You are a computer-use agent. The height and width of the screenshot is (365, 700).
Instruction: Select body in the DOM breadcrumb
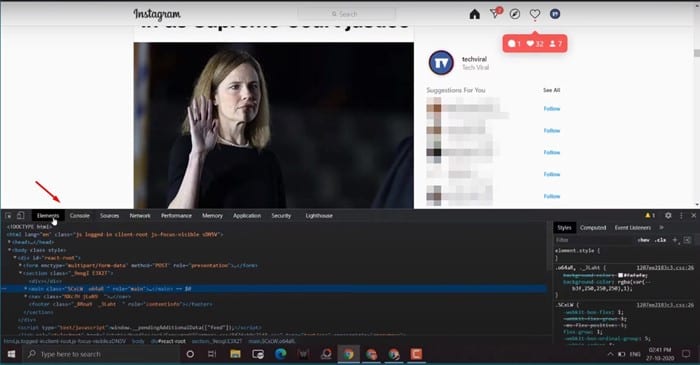tap(138, 341)
